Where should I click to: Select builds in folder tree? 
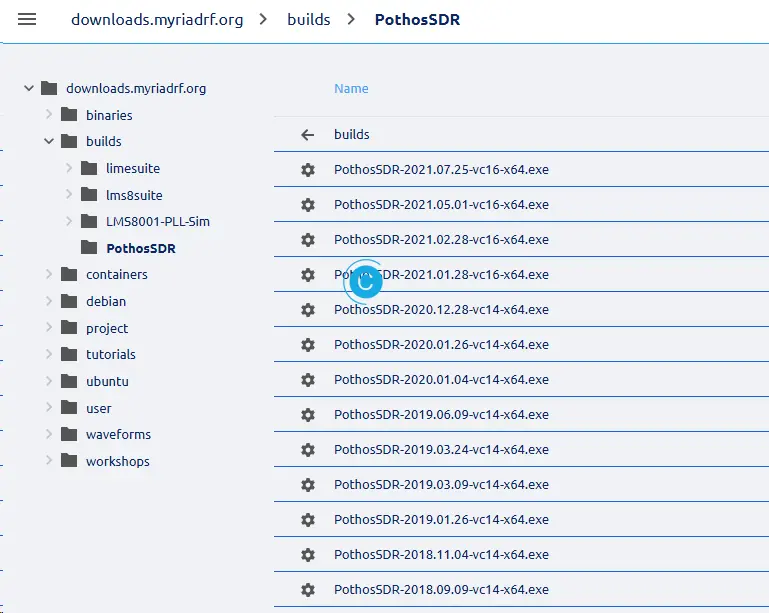tap(103, 142)
